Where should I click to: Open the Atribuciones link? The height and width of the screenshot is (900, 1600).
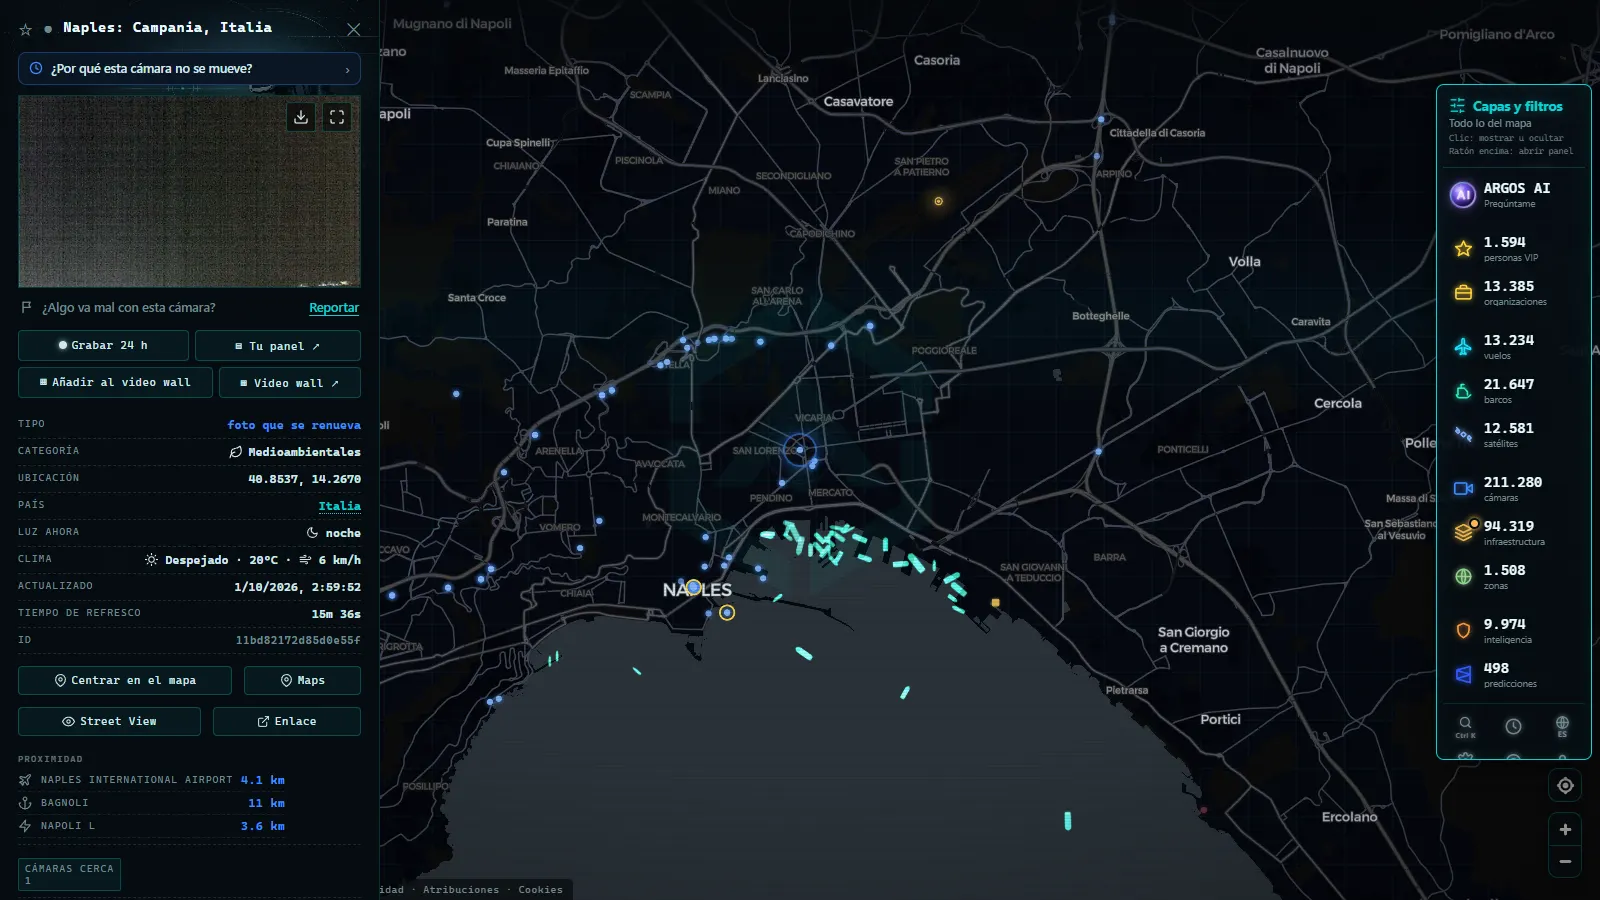pos(461,890)
